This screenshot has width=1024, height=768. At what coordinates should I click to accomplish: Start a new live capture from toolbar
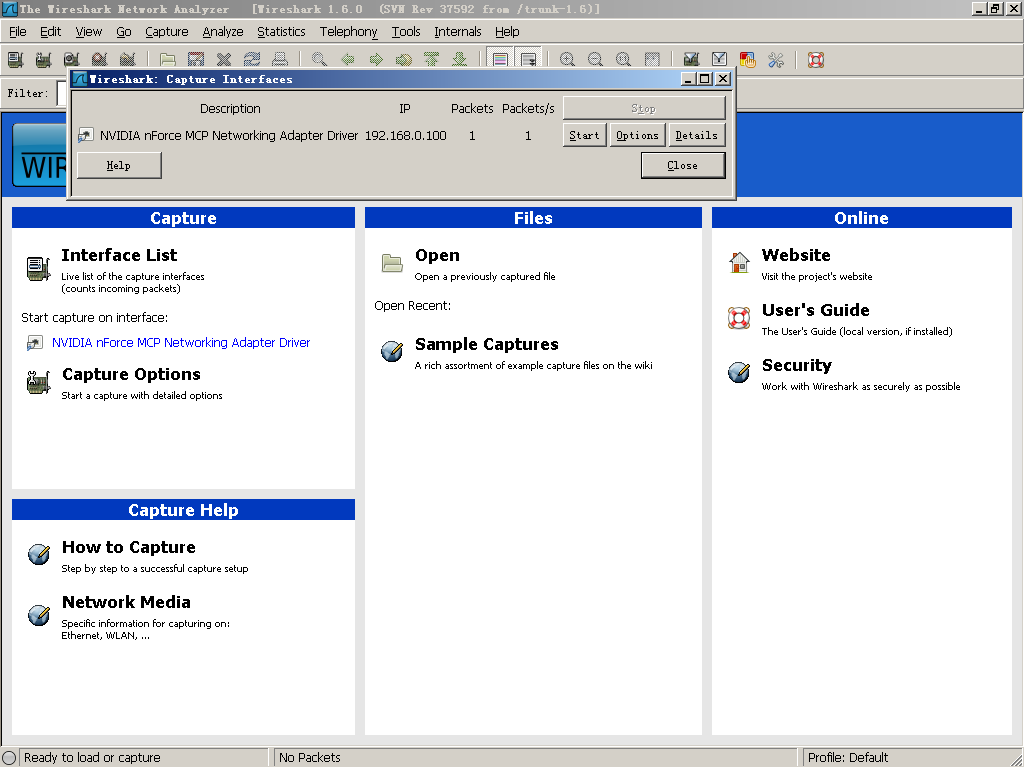pos(71,59)
